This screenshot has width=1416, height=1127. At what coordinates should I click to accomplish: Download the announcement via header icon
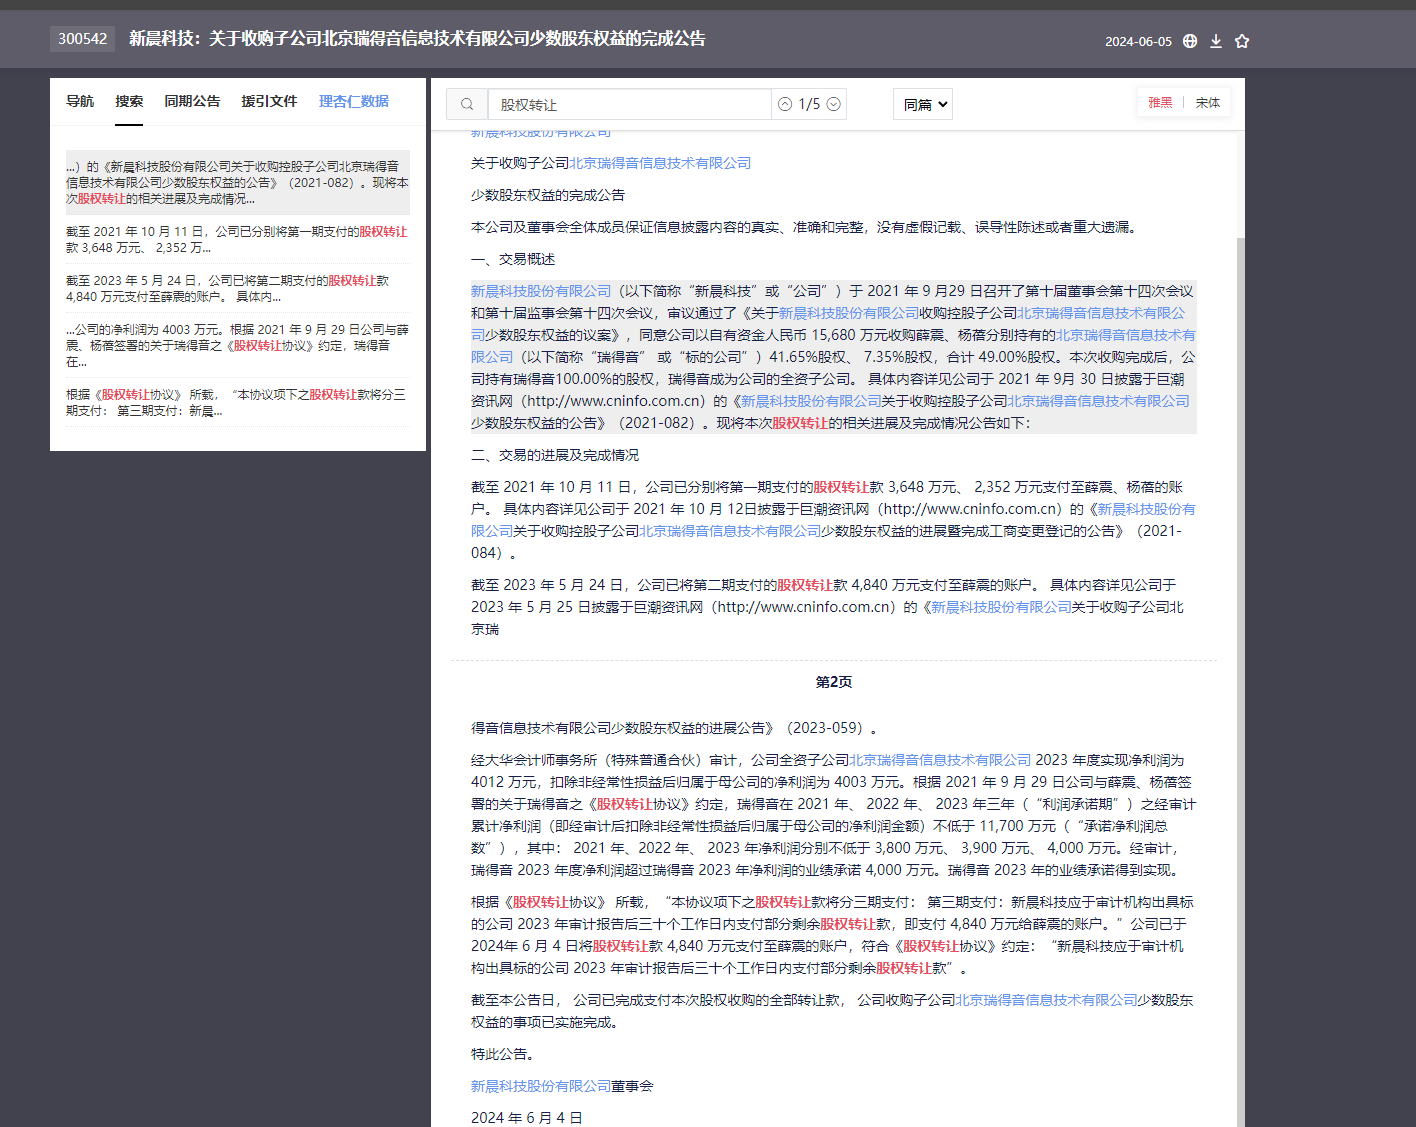(1216, 41)
